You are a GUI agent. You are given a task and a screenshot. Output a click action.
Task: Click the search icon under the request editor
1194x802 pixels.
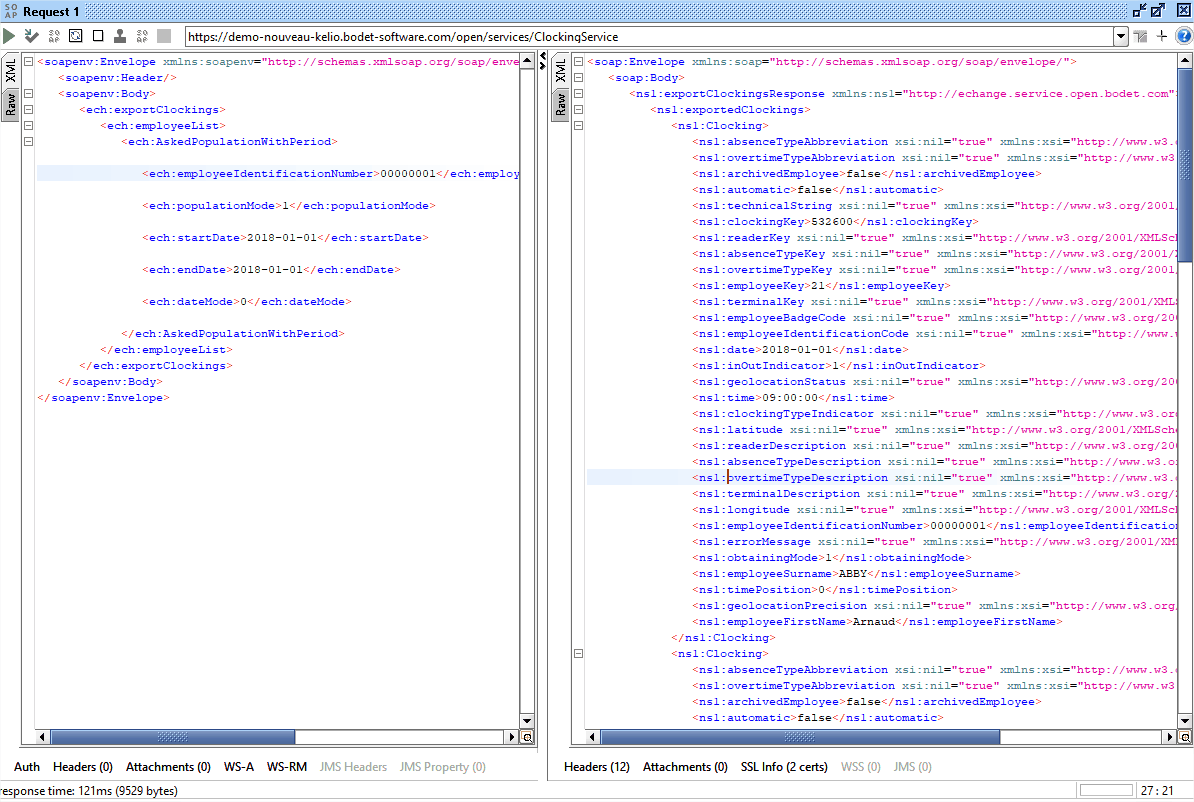pyautogui.click(x=527, y=737)
